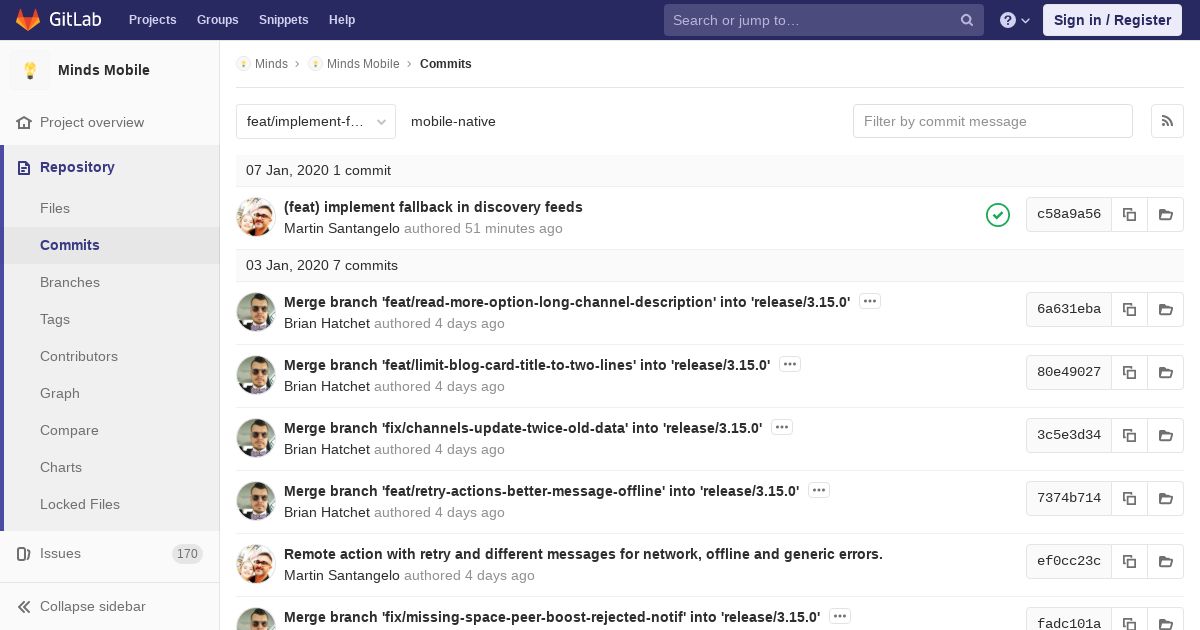
Task: Click the Issues sidebar icon
Action: [x=24, y=553]
